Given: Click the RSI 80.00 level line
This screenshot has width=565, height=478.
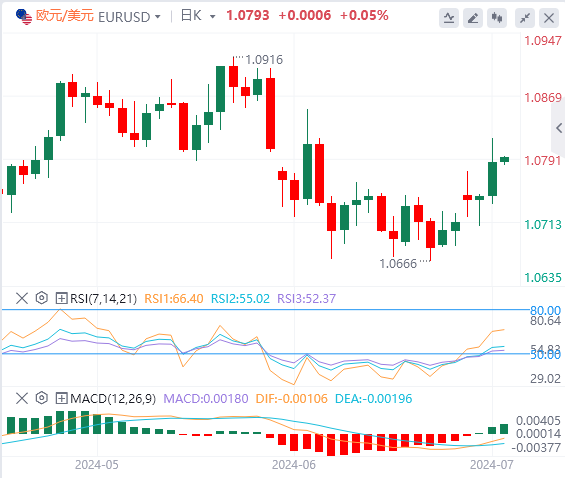Looking at the screenshot, I should 266,309.
